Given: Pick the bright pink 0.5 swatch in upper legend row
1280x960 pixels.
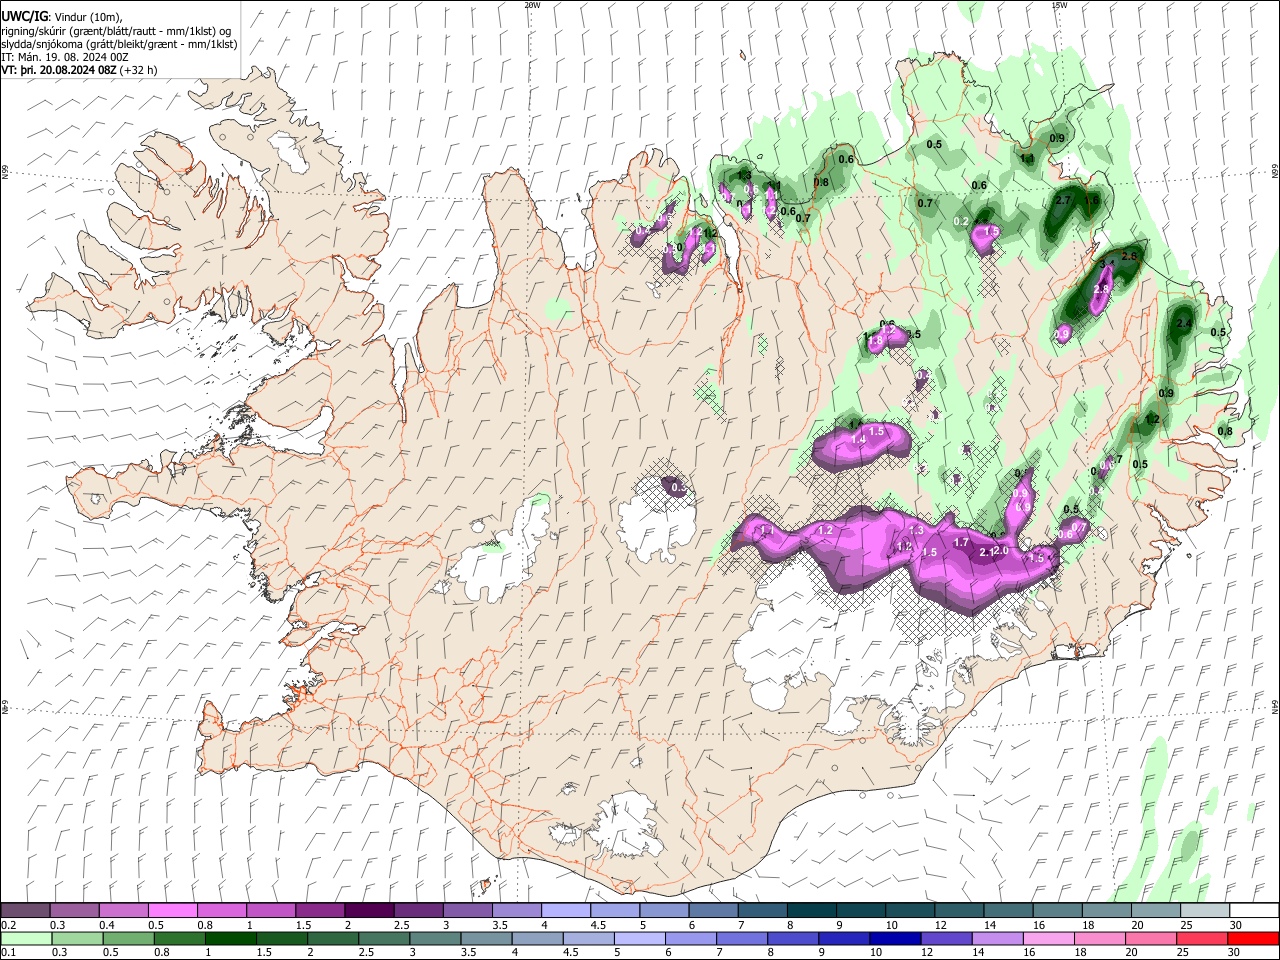Looking at the screenshot, I should [172, 910].
